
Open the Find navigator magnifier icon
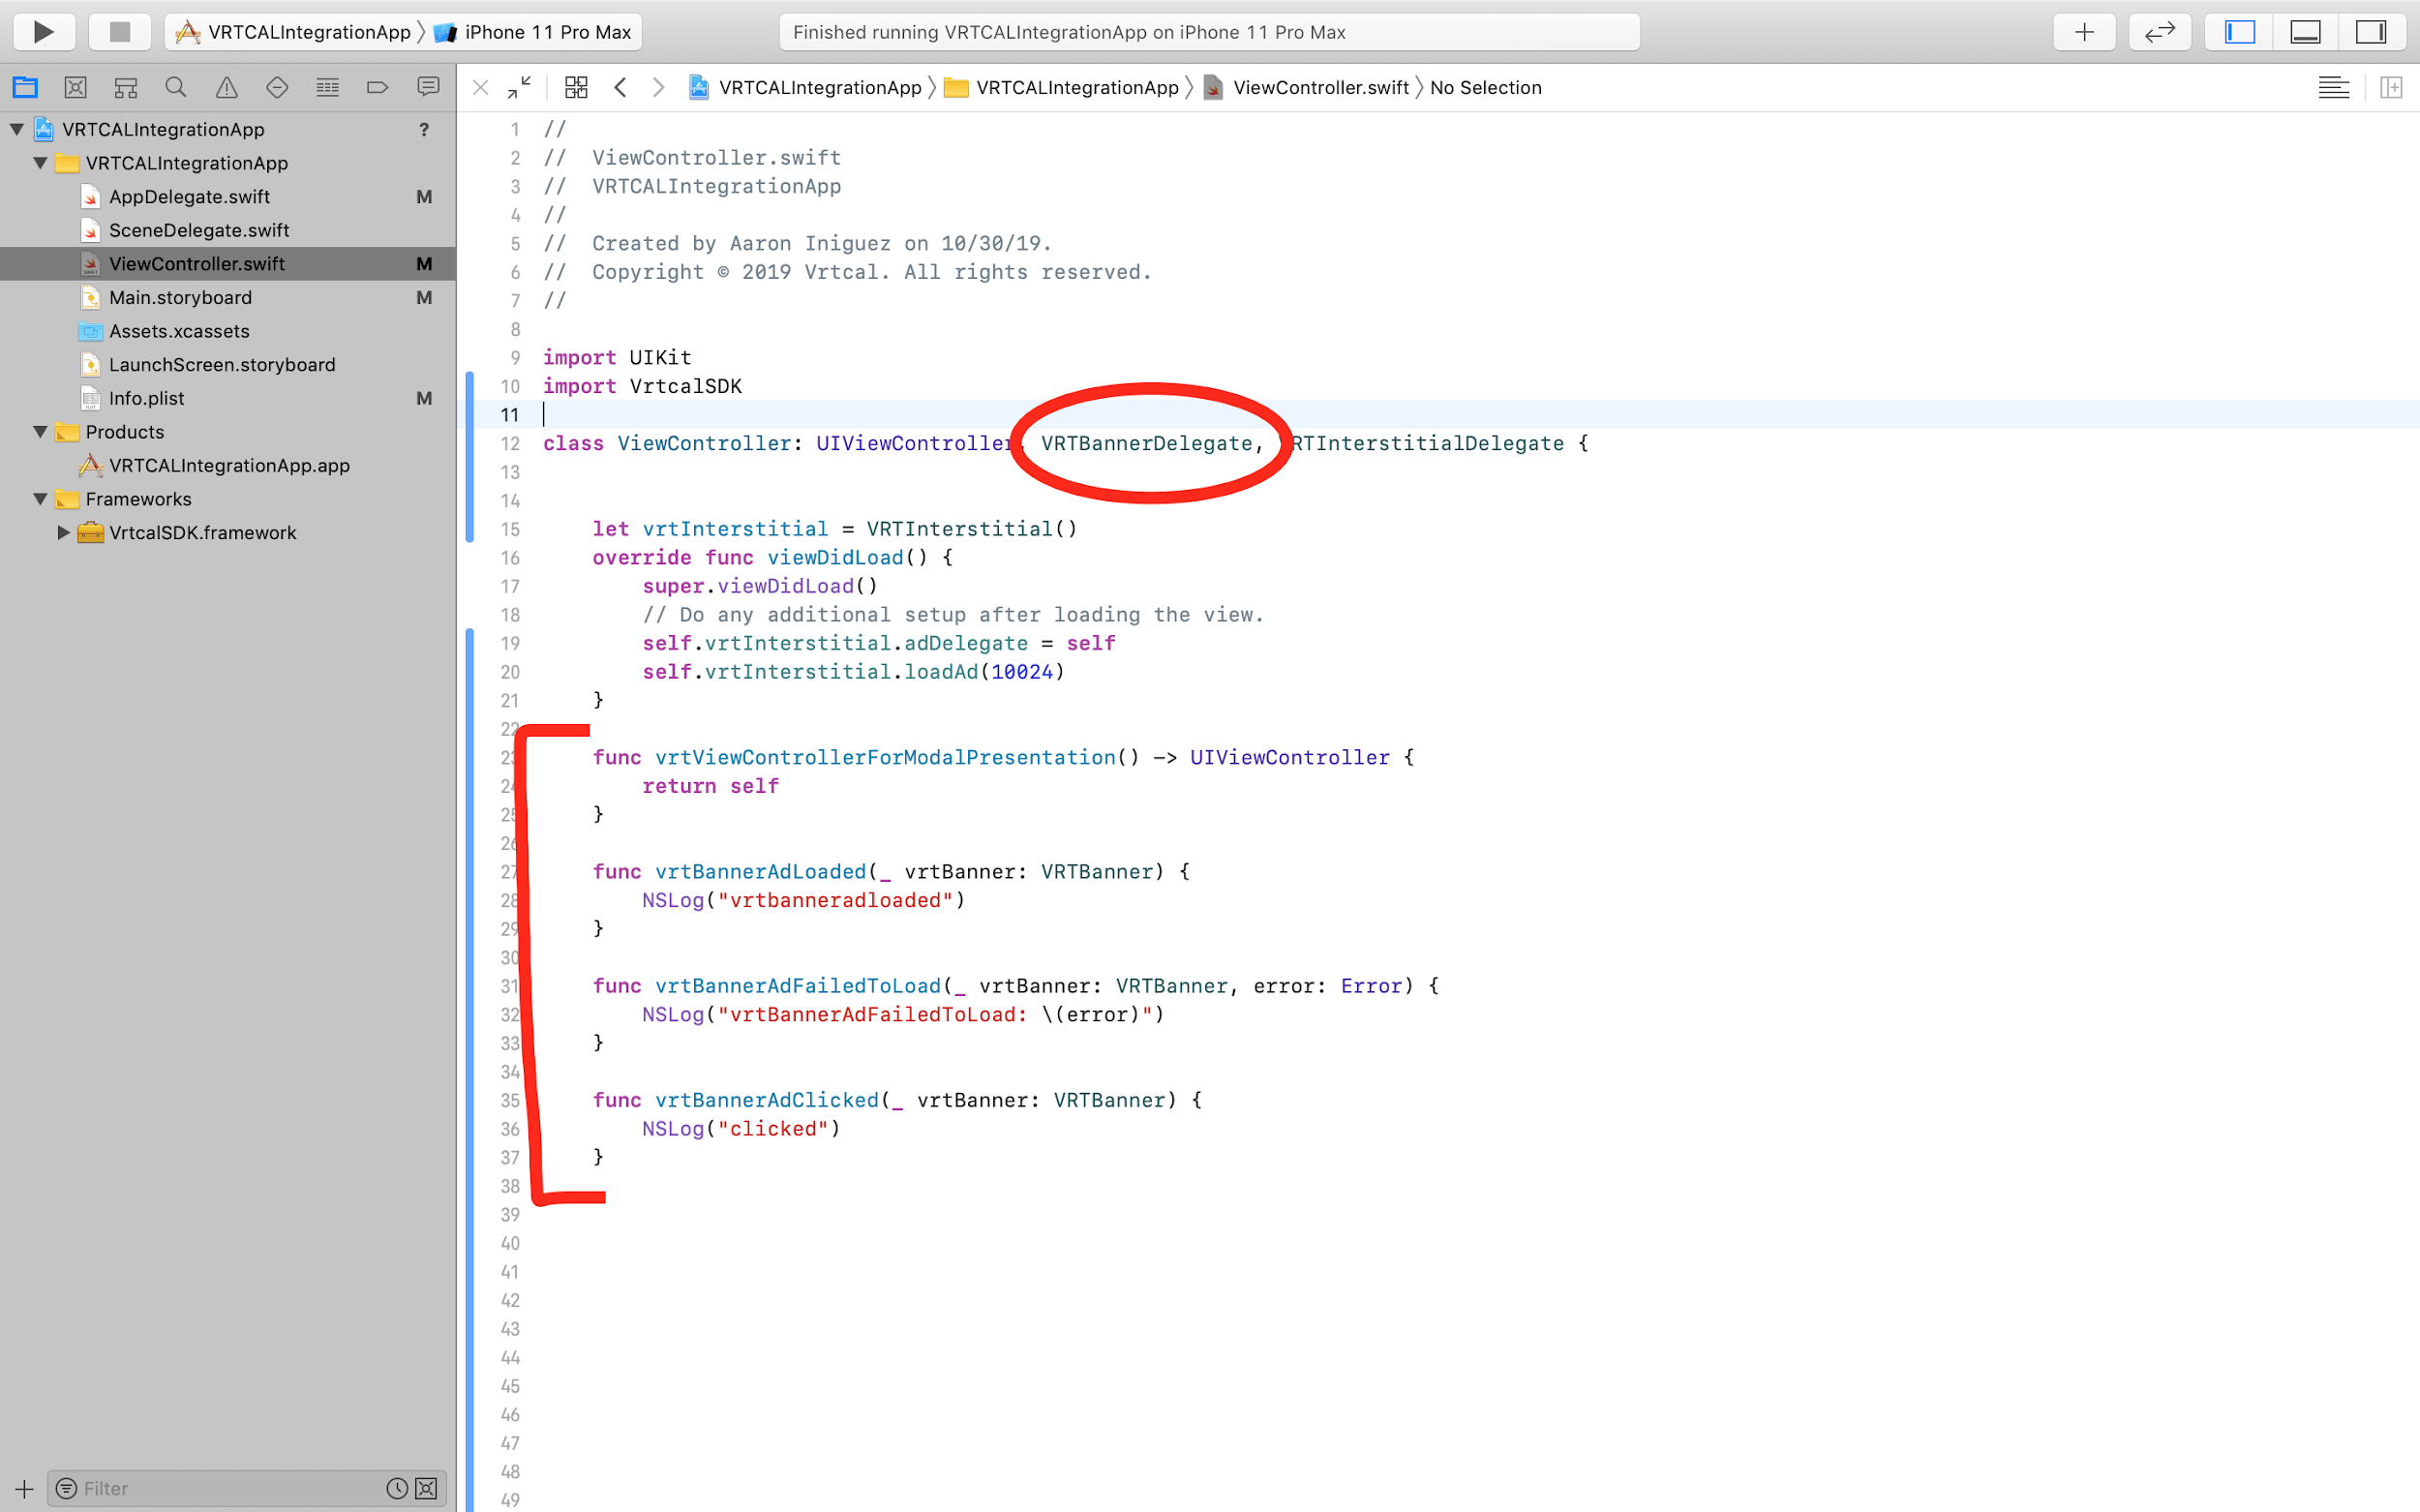(x=176, y=88)
